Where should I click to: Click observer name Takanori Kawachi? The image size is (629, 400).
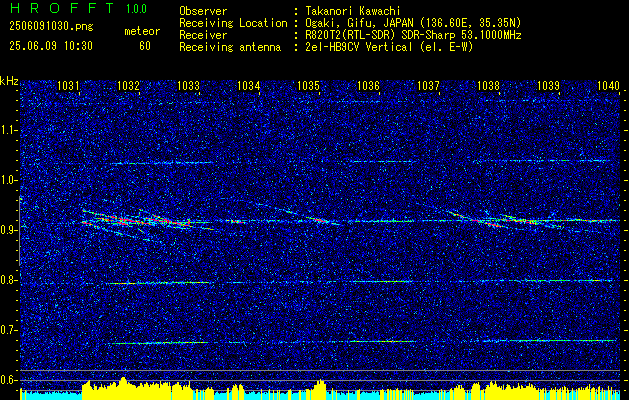point(351,11)
